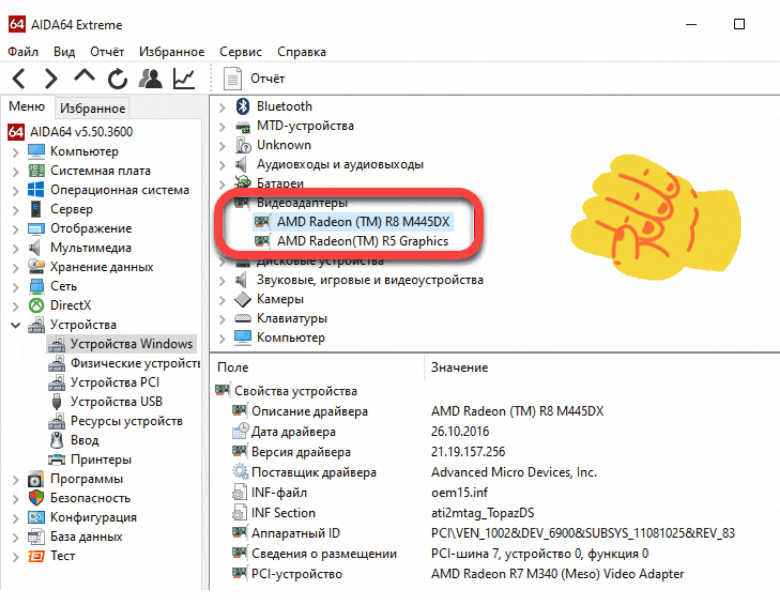Click the Системная плата motherboard icon
This screenshot has width=780, height=600.
coord(36,171)
